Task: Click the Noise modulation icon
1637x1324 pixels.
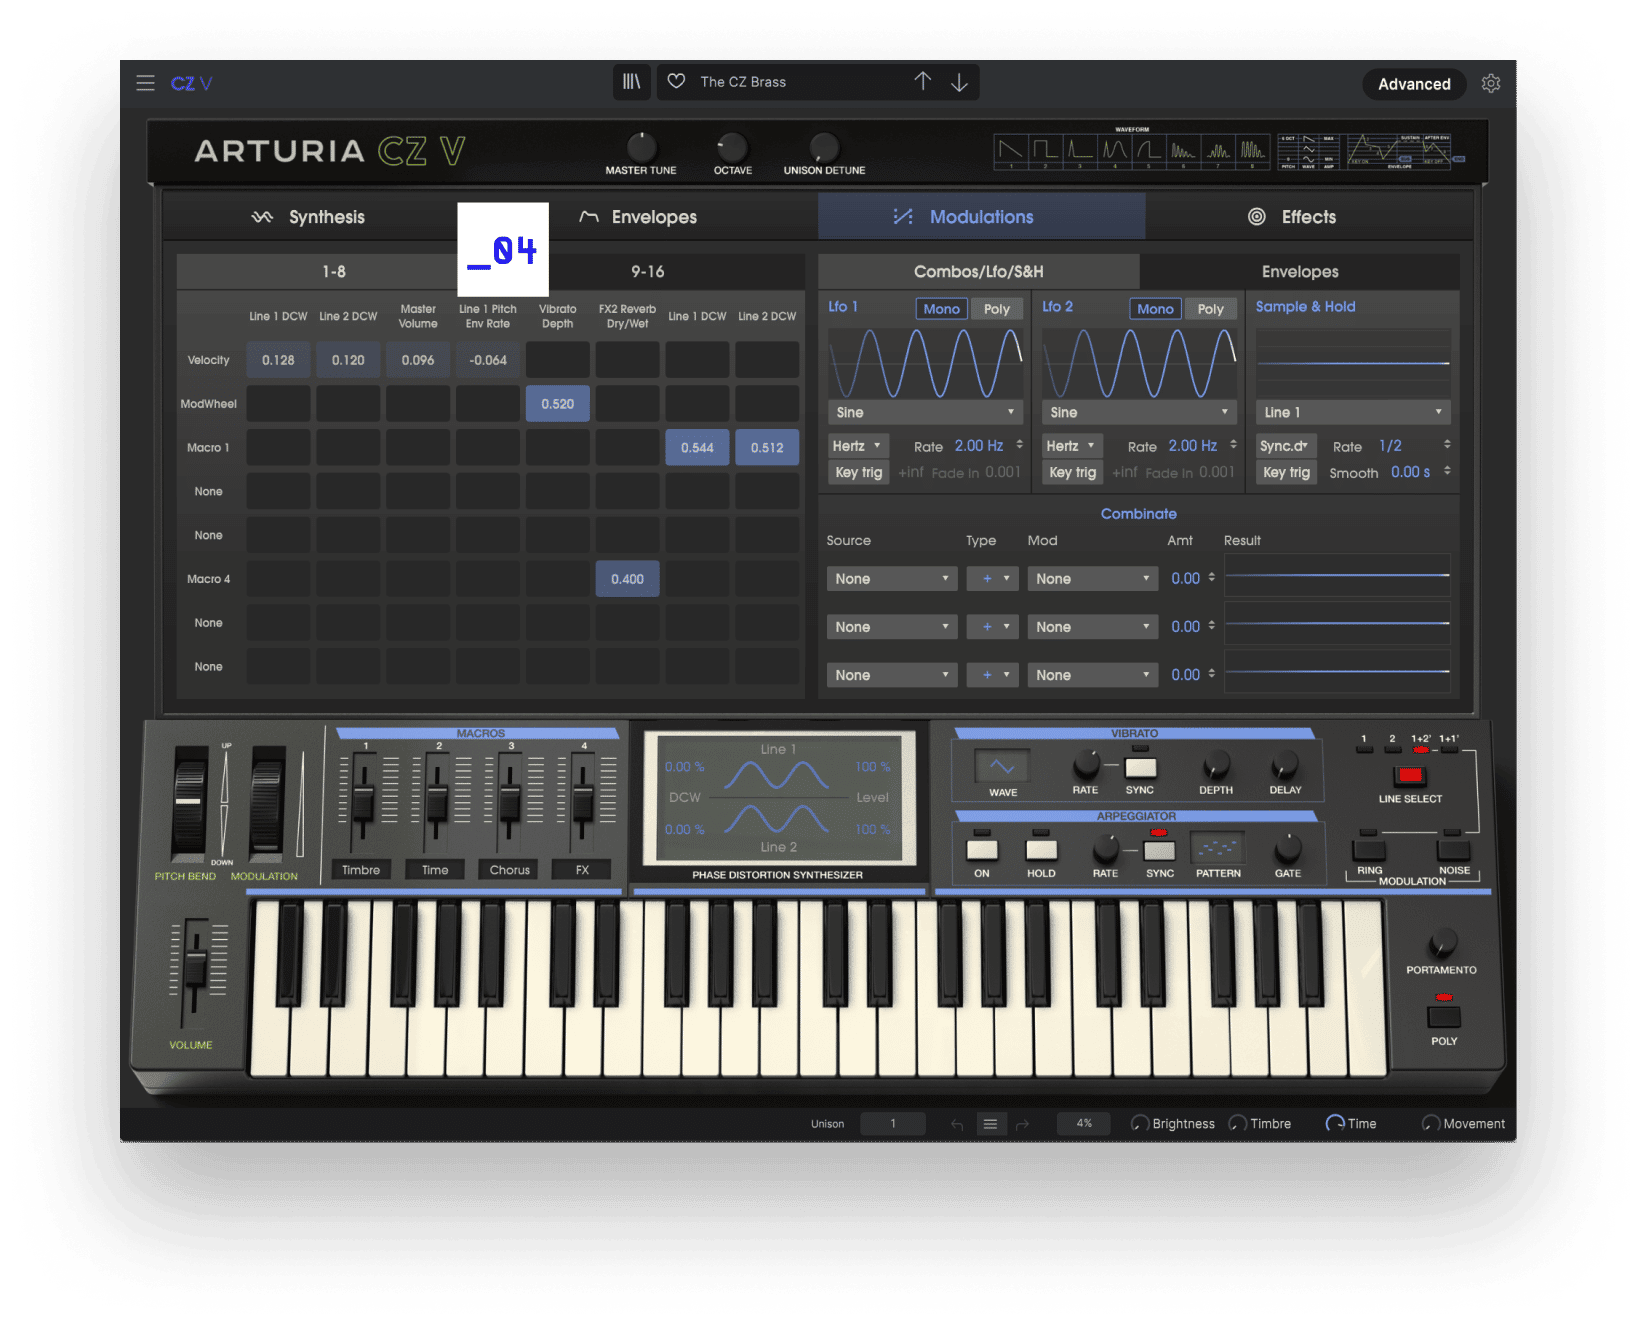Action: (1452, 852)
